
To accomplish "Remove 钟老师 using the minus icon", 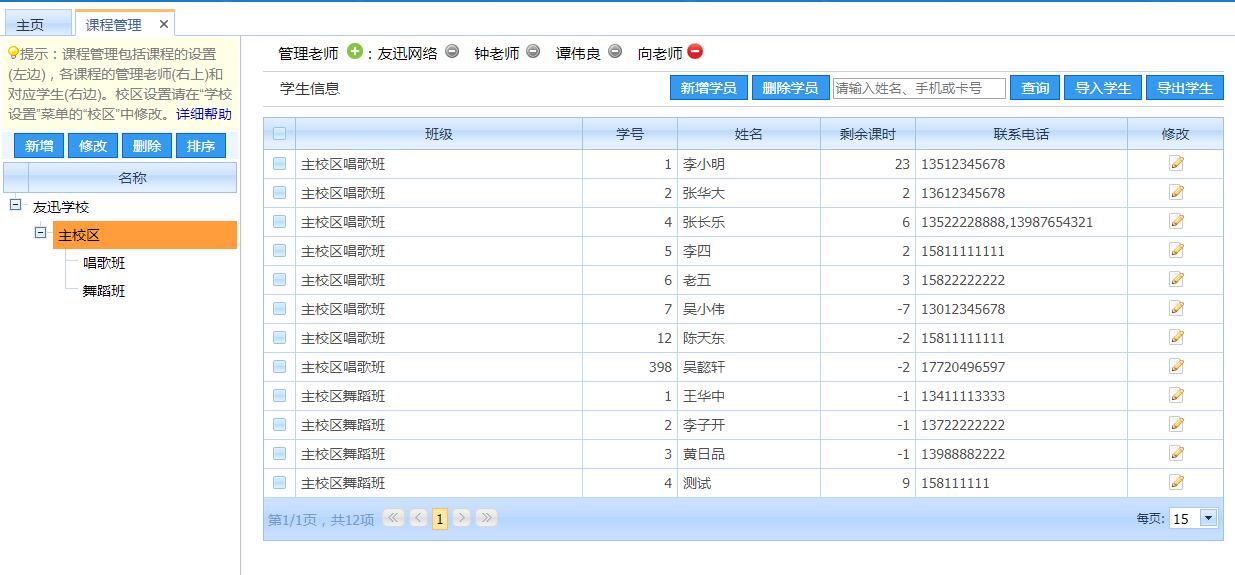I will pyautogui.click(x=533, y=52).
